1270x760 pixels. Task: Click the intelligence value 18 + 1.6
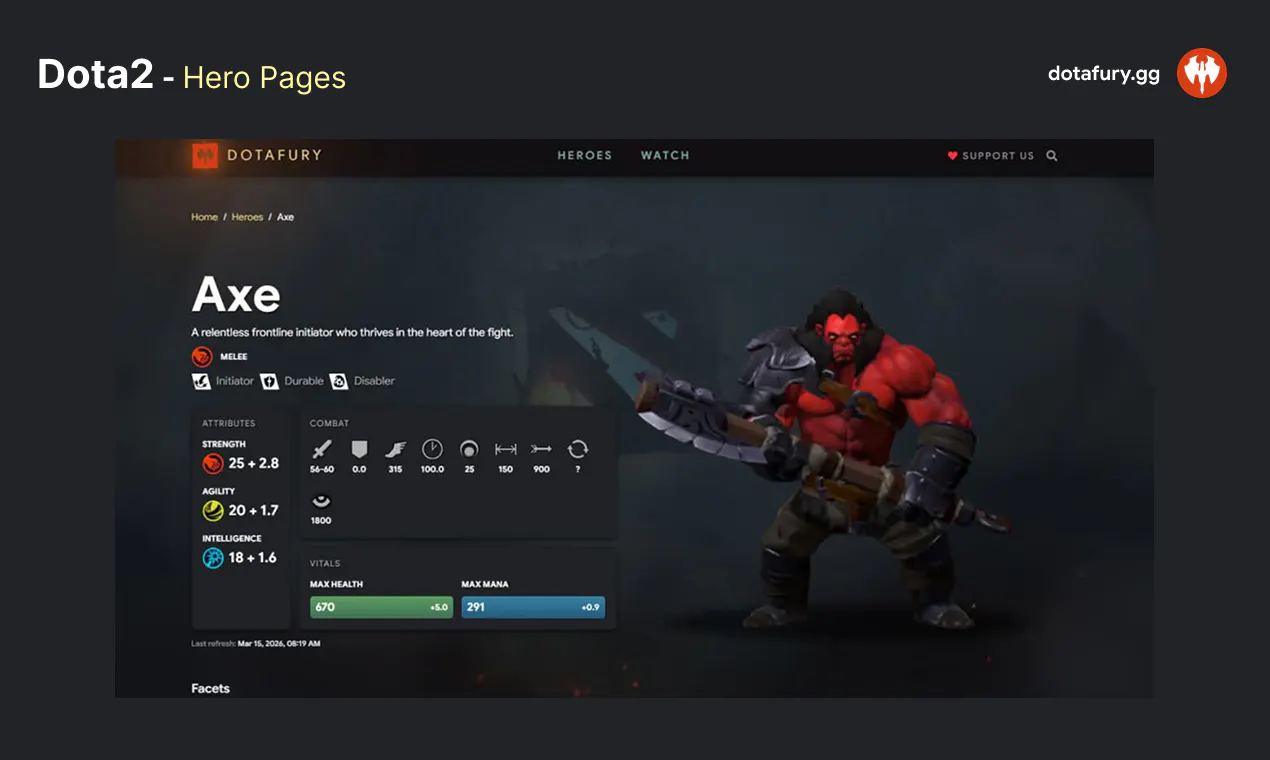pos(252,558)
